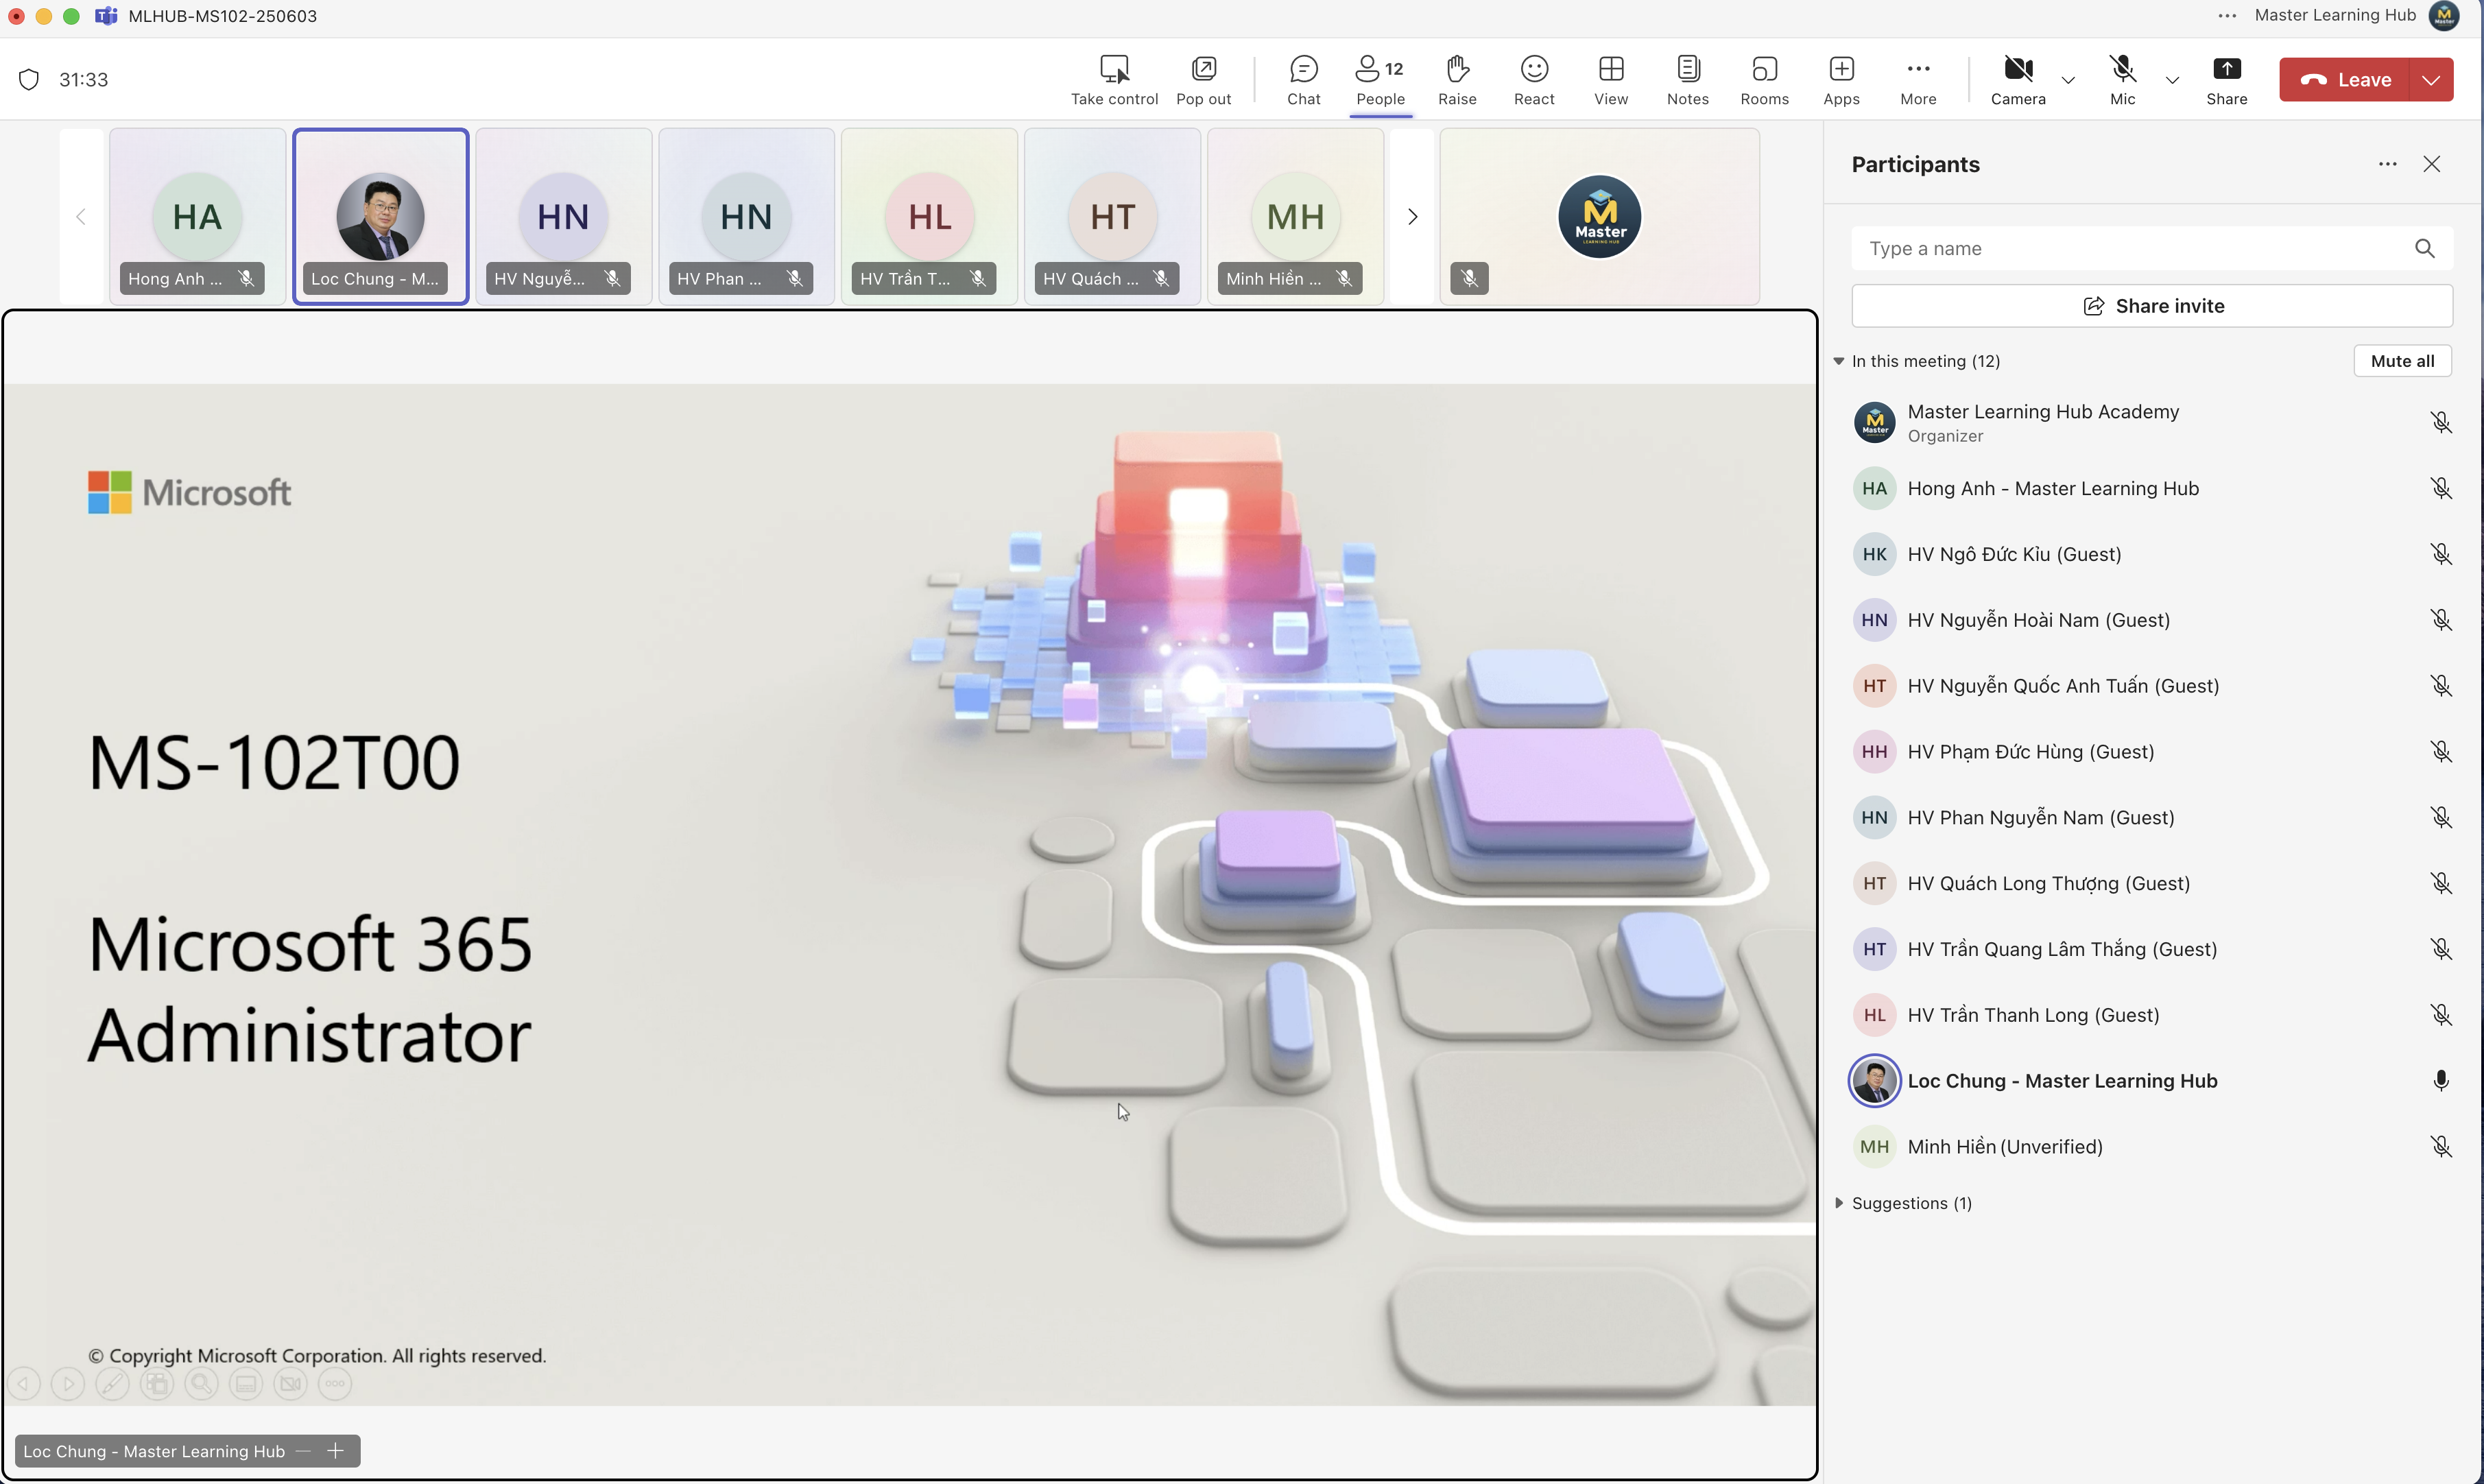Open the Apps menu

(x=1841, y=80)
